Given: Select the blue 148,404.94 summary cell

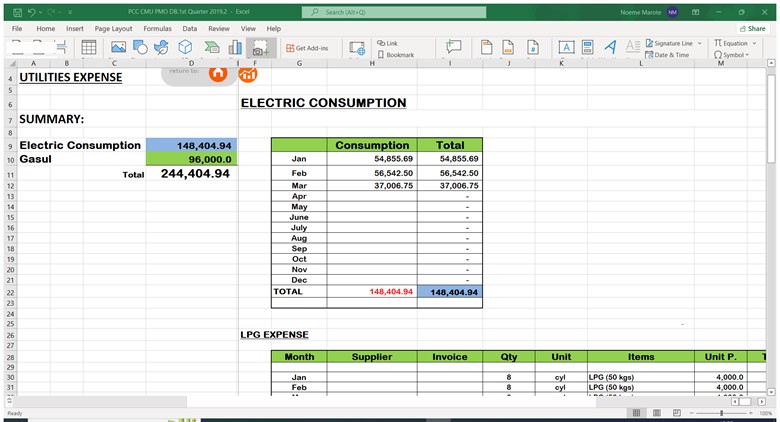Looking at the screenshot, I should pyautogui.click(x=192, y=145).
